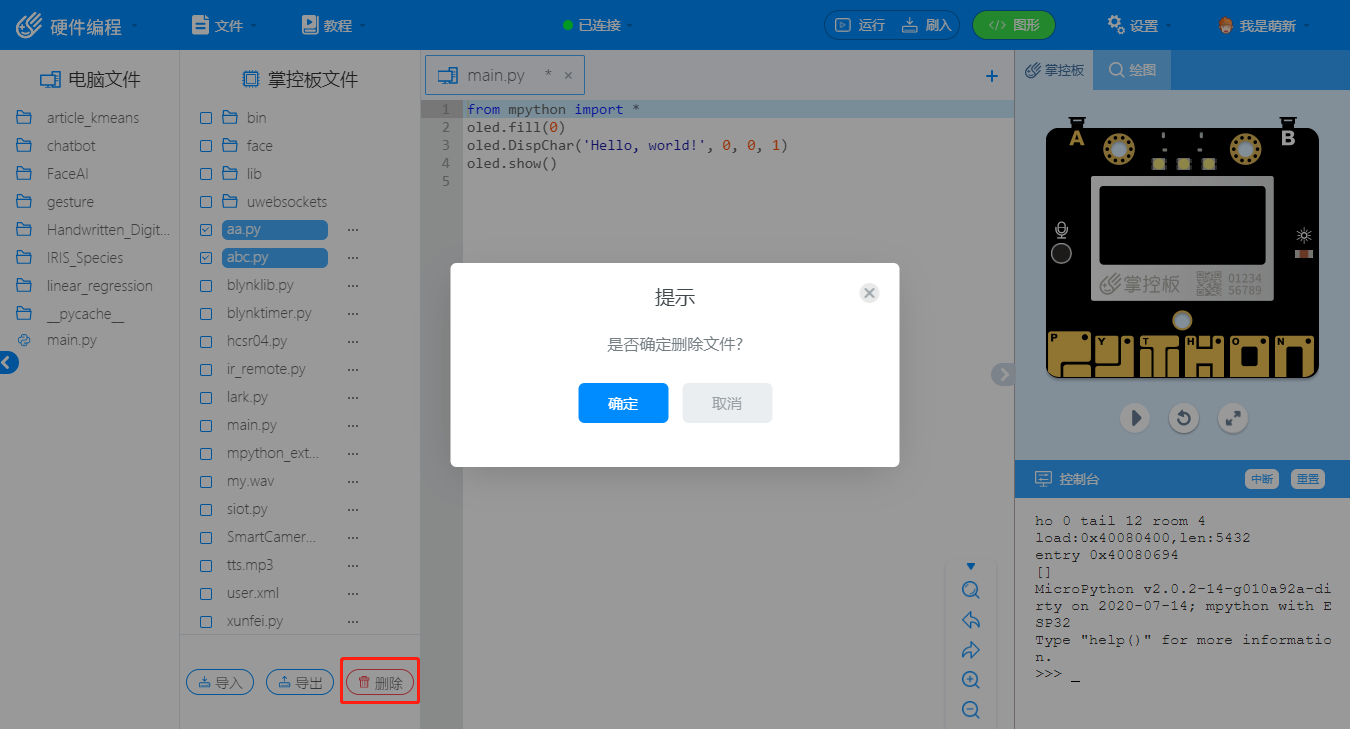Image resolution: width=1350 pixels, height=729 pixels.
Task: Open the 教程 tutorial dropdown
Action: 334,25
